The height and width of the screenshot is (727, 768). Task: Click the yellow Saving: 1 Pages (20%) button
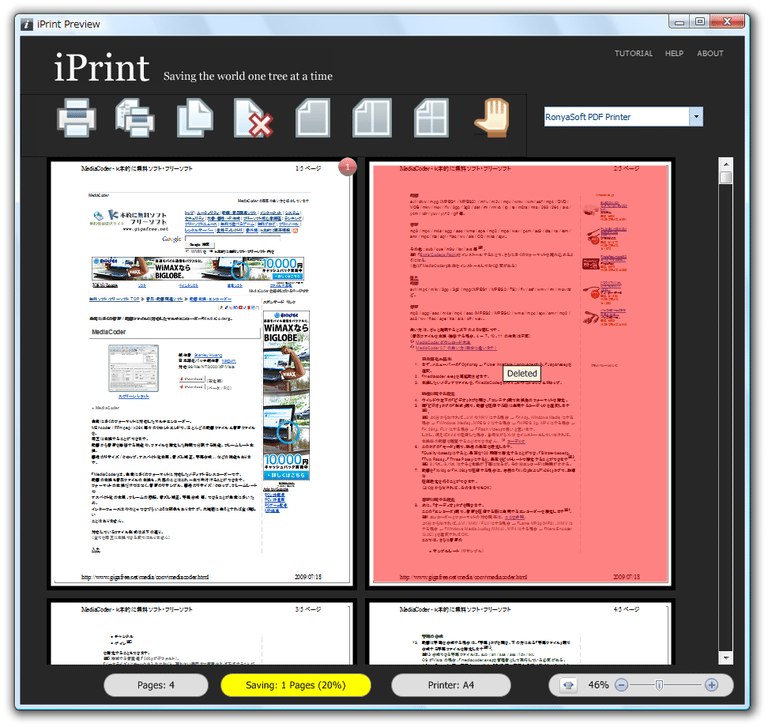[295, 685]
